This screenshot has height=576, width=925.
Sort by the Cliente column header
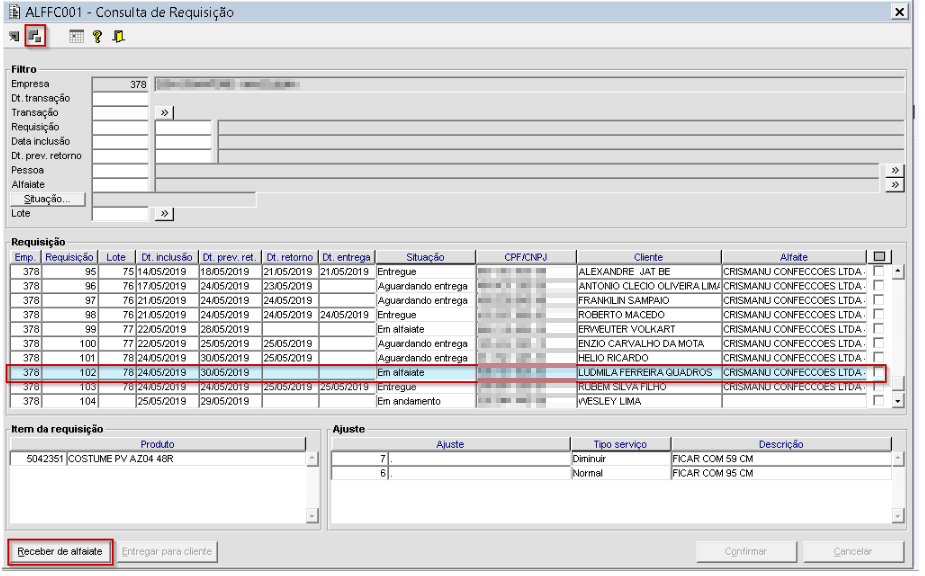click(648, 257)
